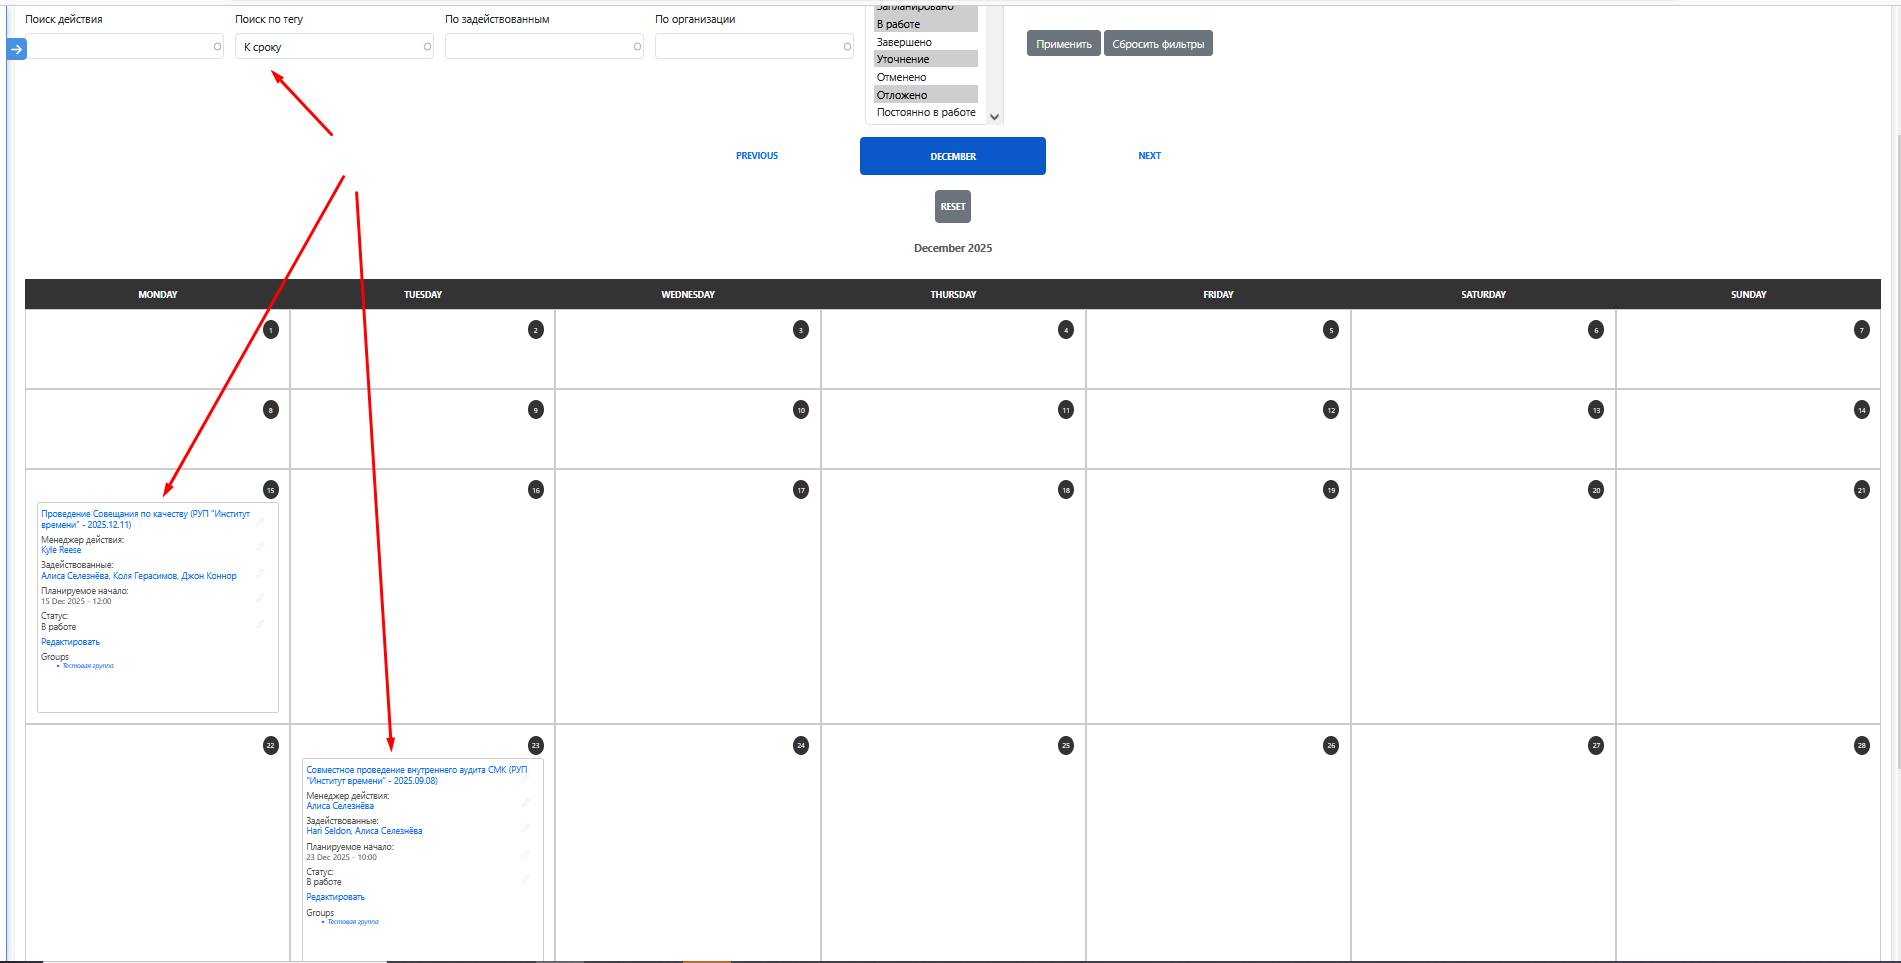Click the day 23 number badge
Image resolution: width=1901 pixels, height=963 pixels.
(535, 746)
